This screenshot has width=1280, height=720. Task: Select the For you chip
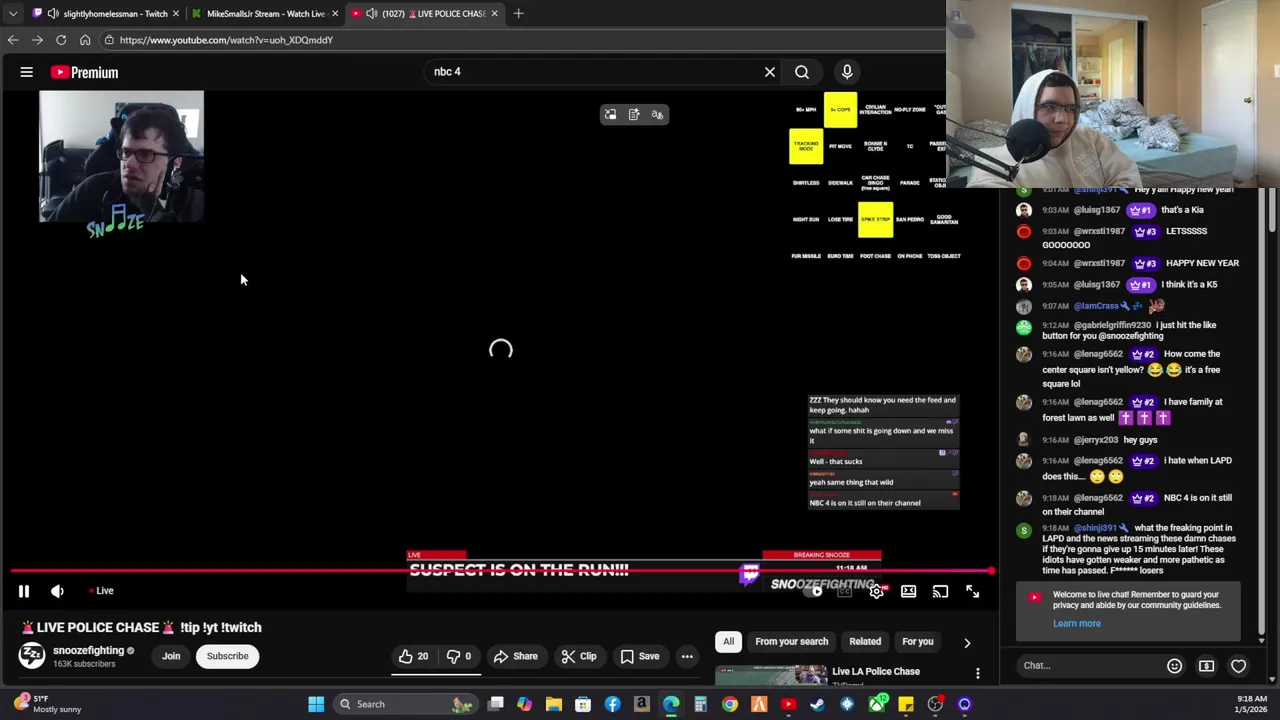click(x=917, y=642)
